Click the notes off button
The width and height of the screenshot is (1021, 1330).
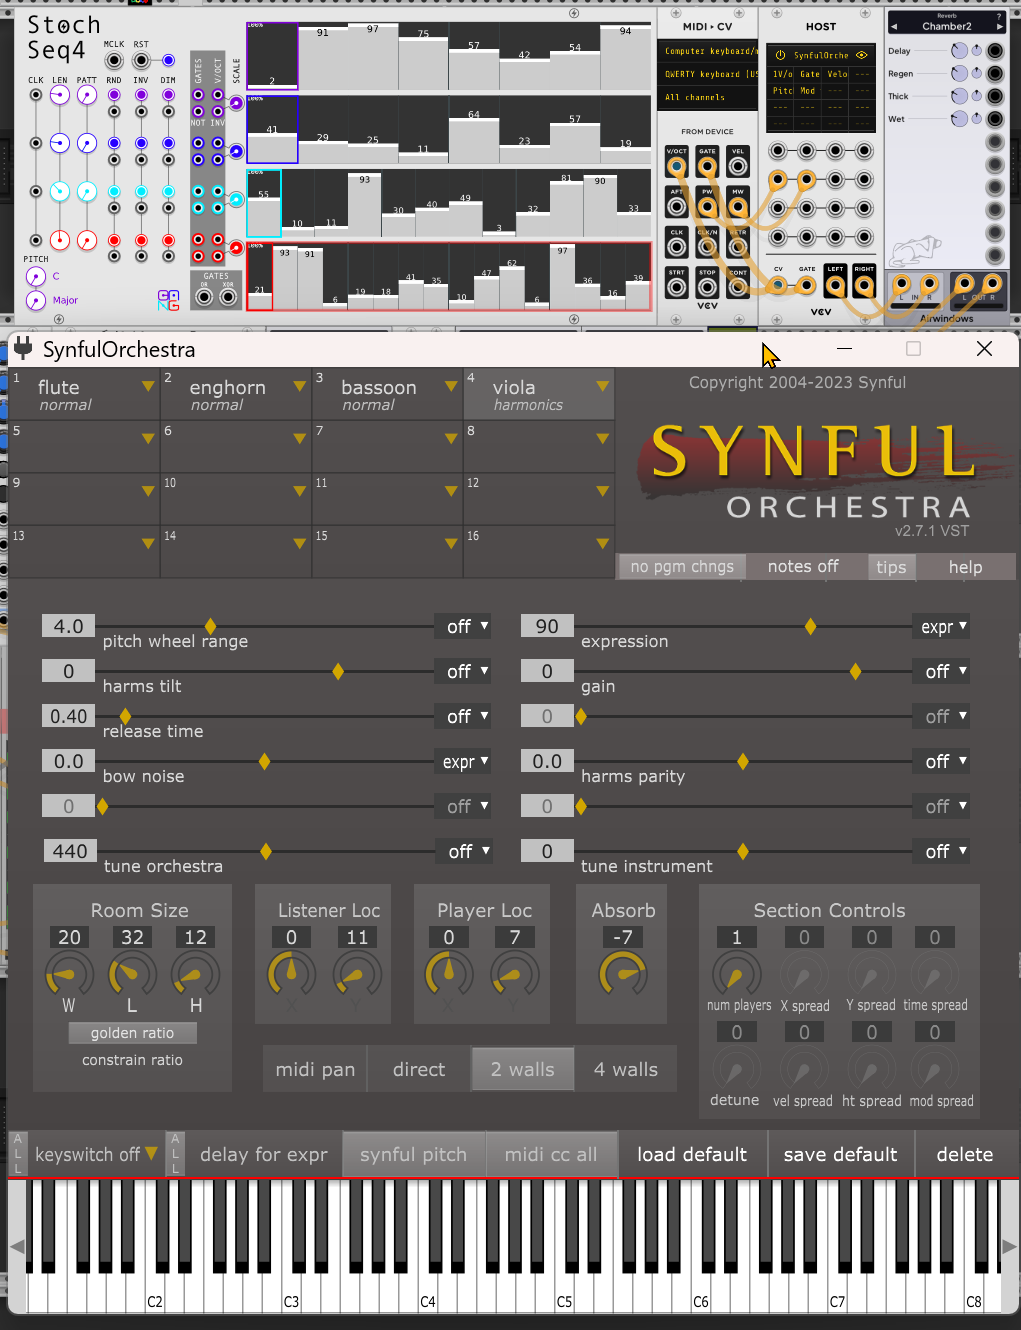(x=803, y=566)
